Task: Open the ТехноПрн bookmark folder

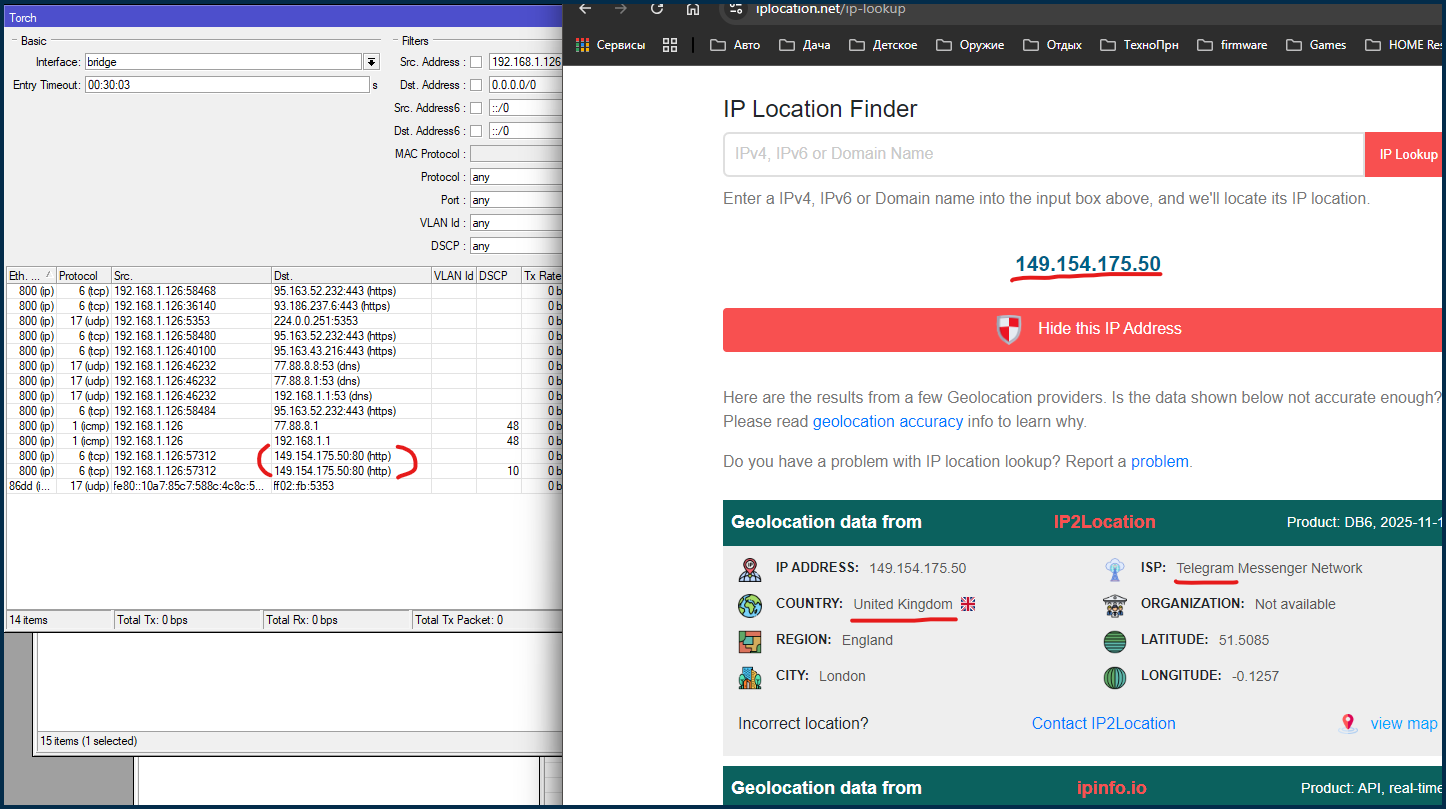Action: pyautogui.click(x=1139, y=45)
